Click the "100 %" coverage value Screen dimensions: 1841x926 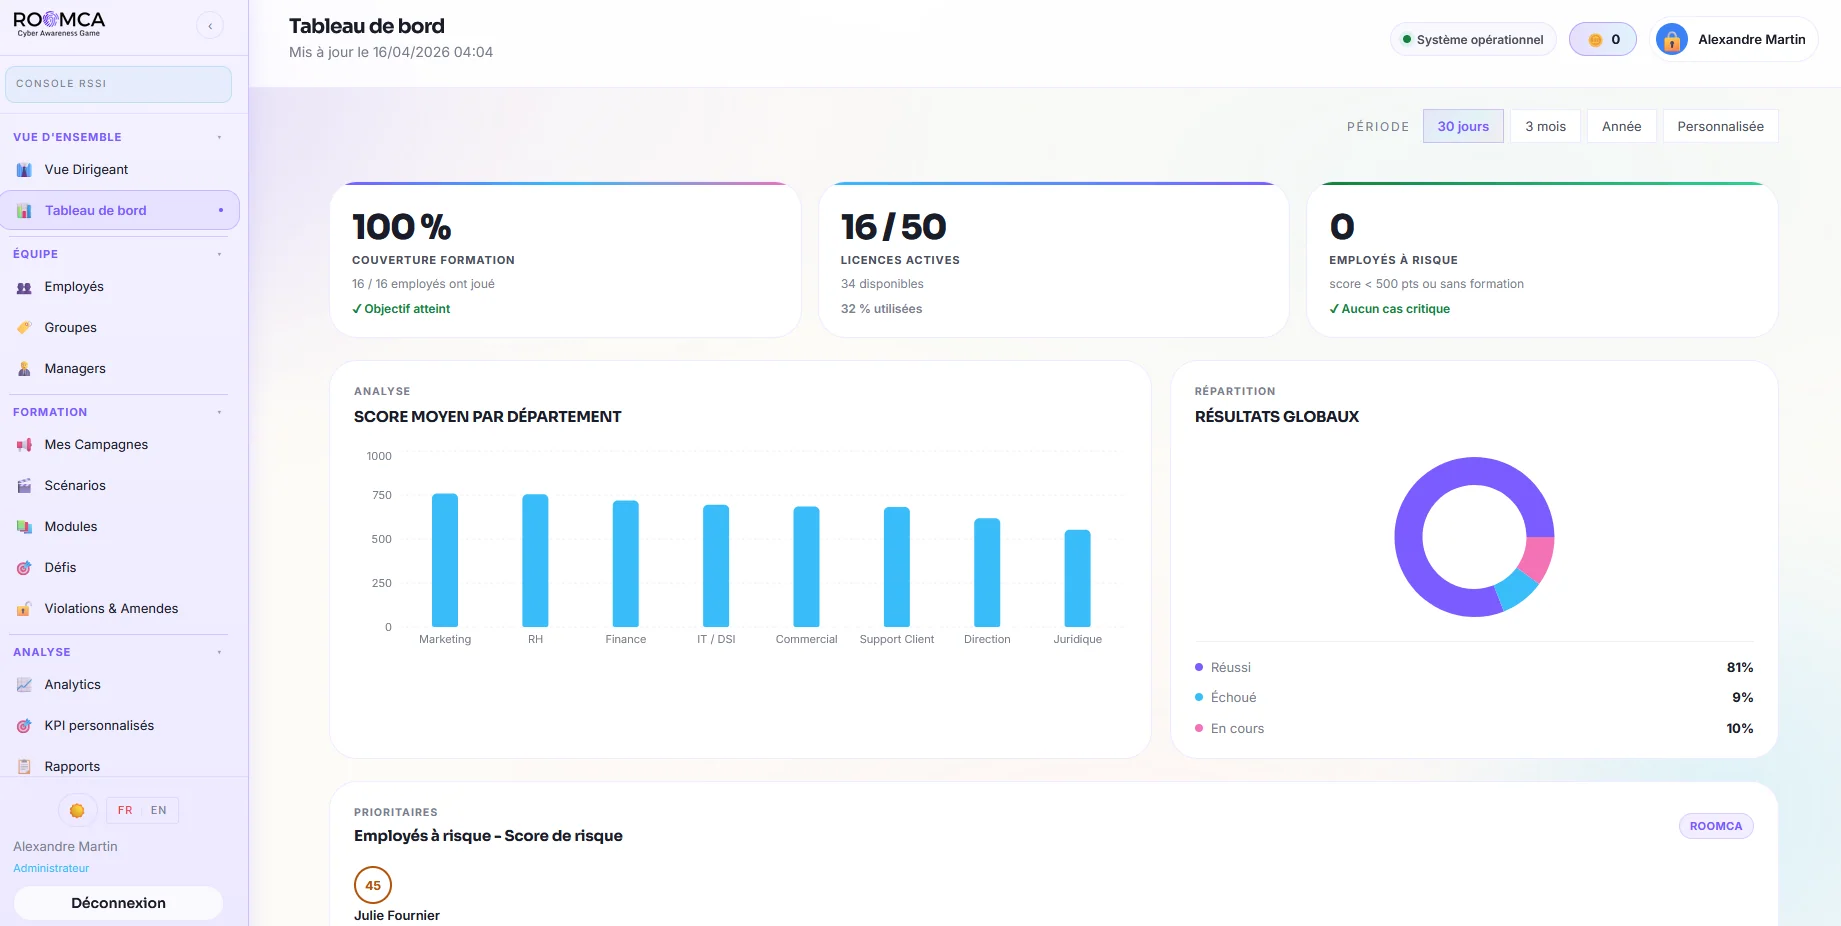[402, 227]
